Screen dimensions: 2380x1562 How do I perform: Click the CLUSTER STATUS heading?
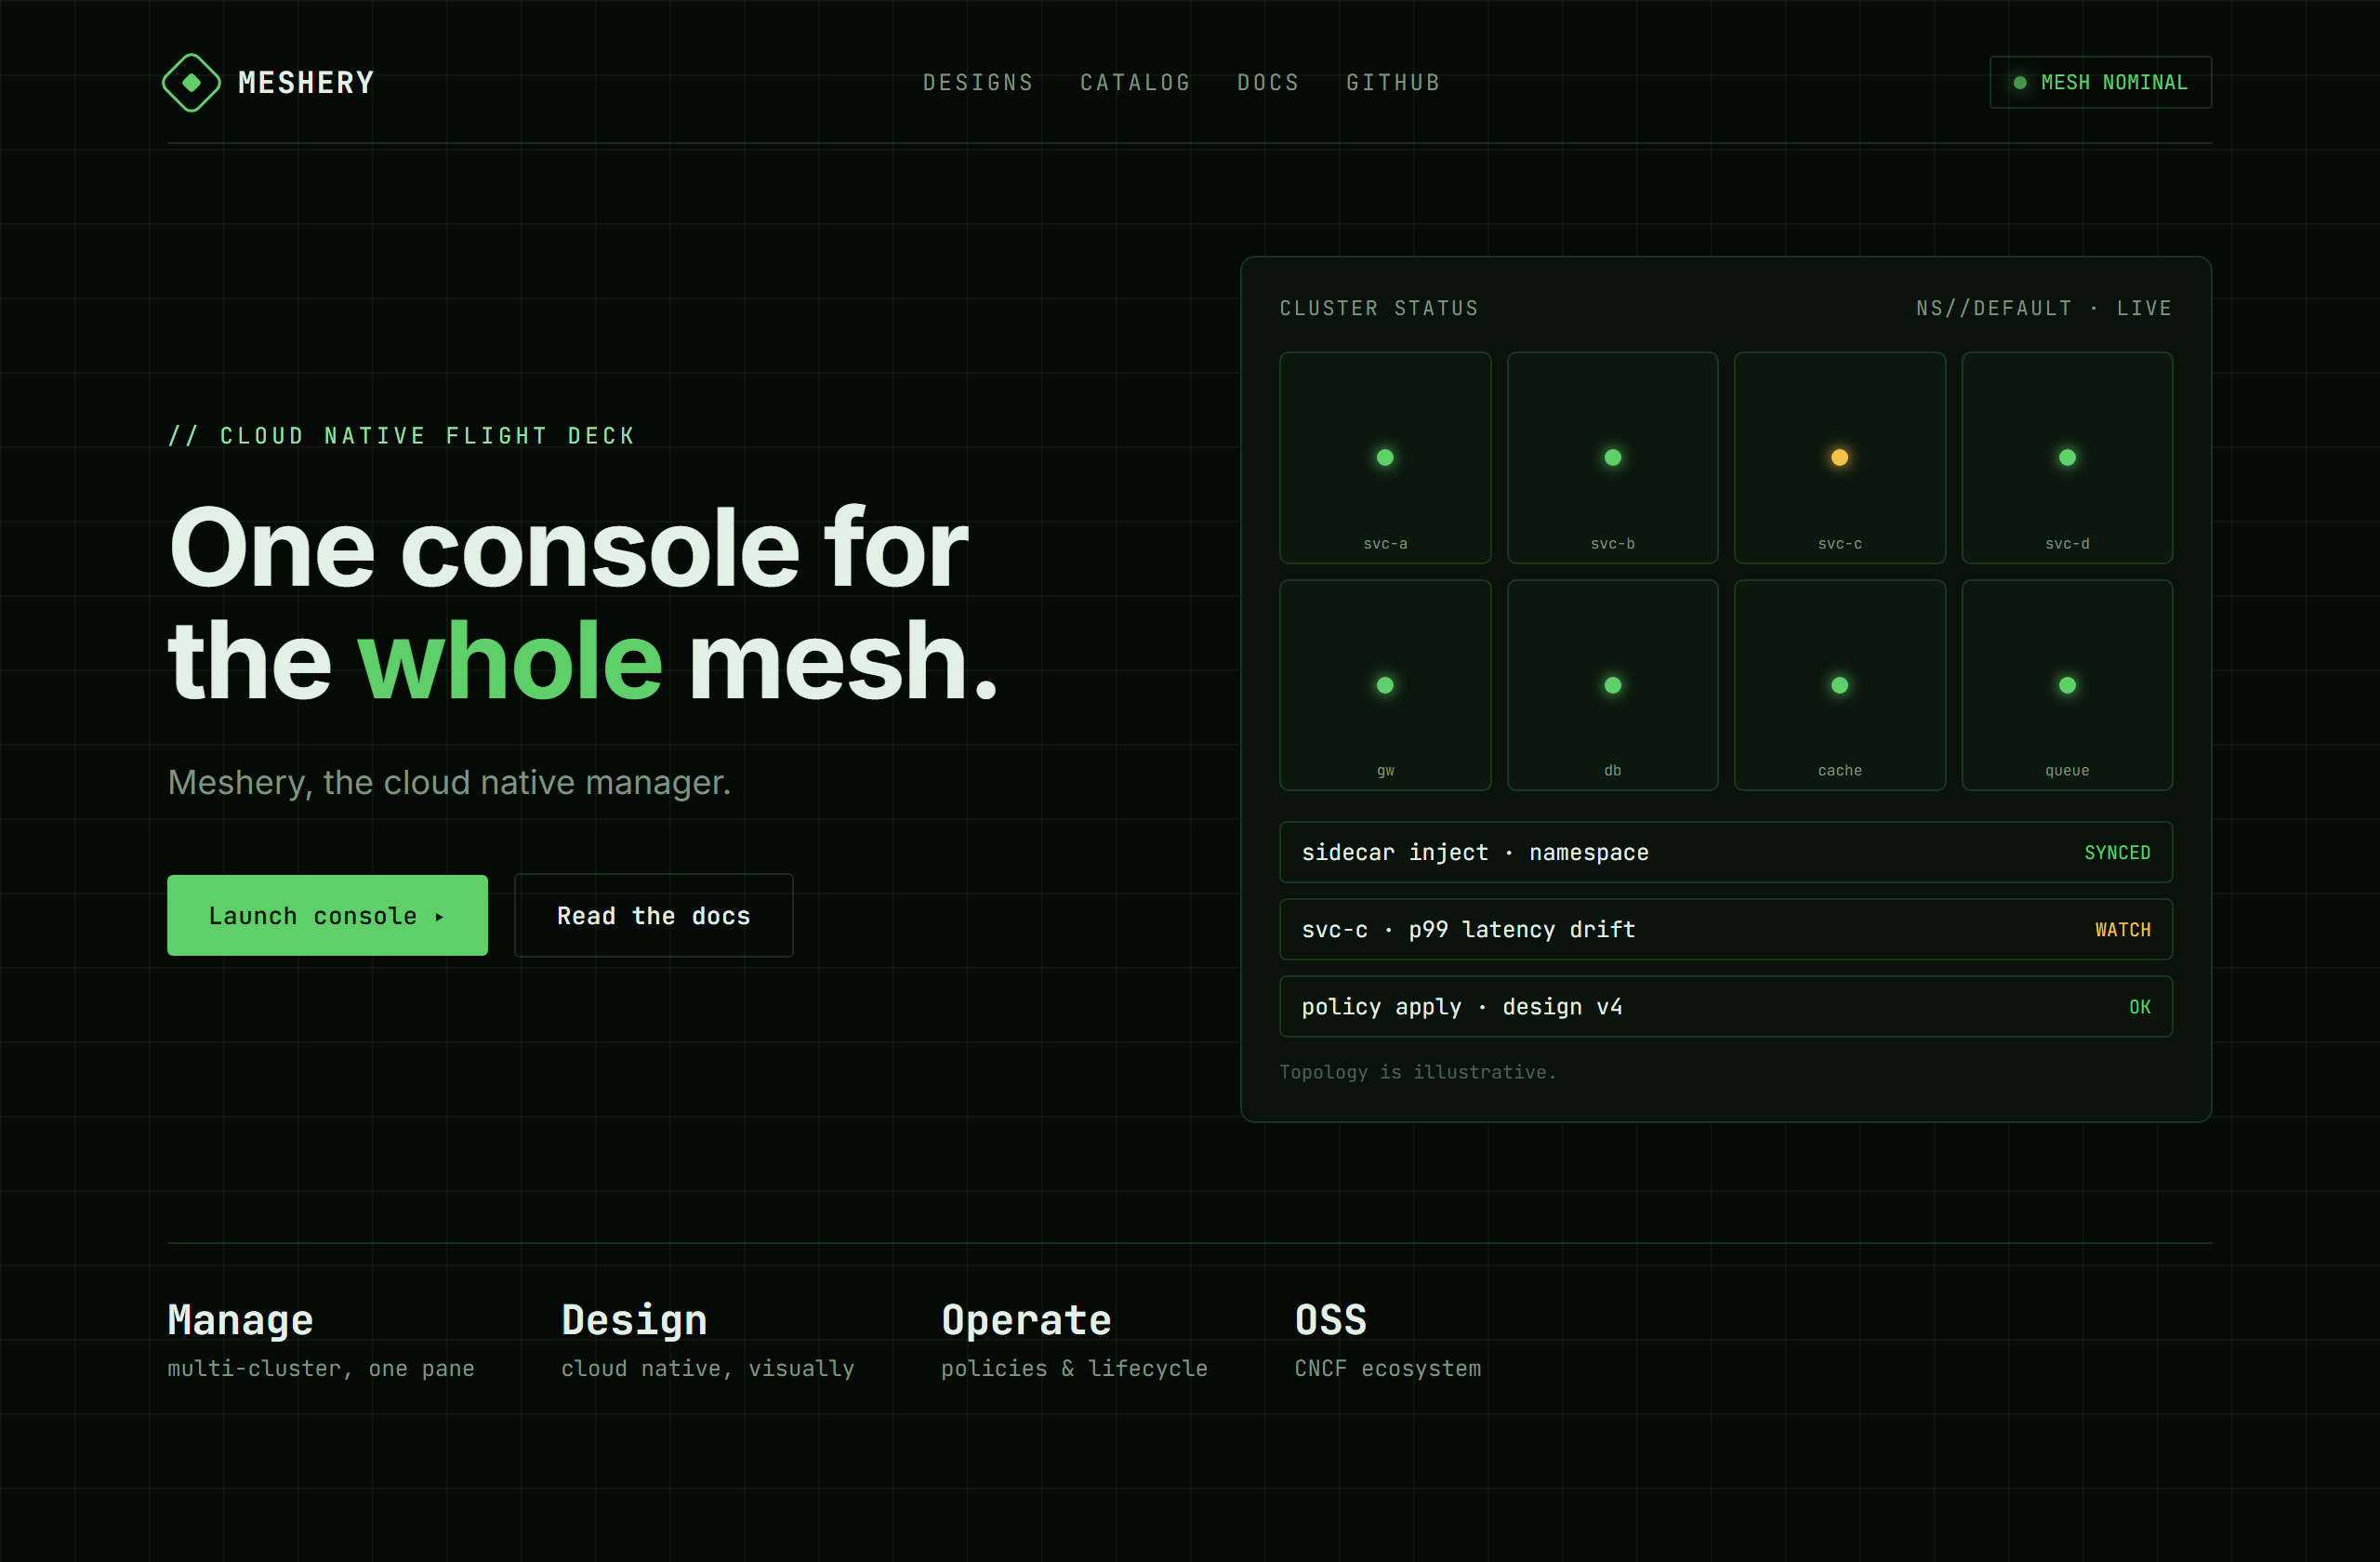pyautogui.click(x=1379, y=308)
